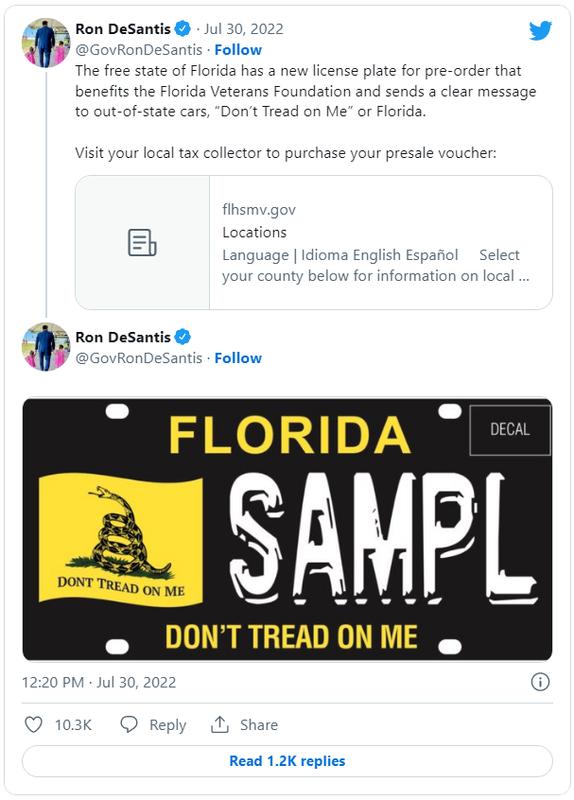Click the share upload arrow icon

pyautogui.click(x=219, y=724)
